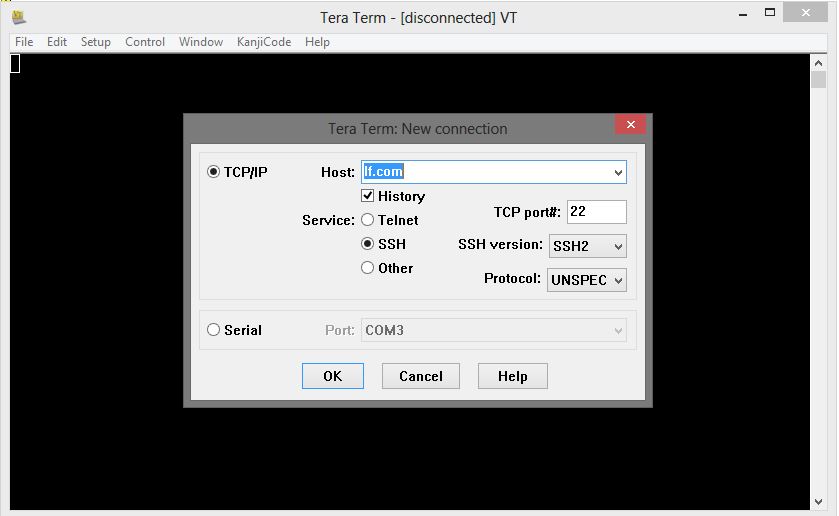The height and width of the screenshot is (516, 839).
Task: Click the terminal scrollbar down arrow
Action: (x=818, y=502)
